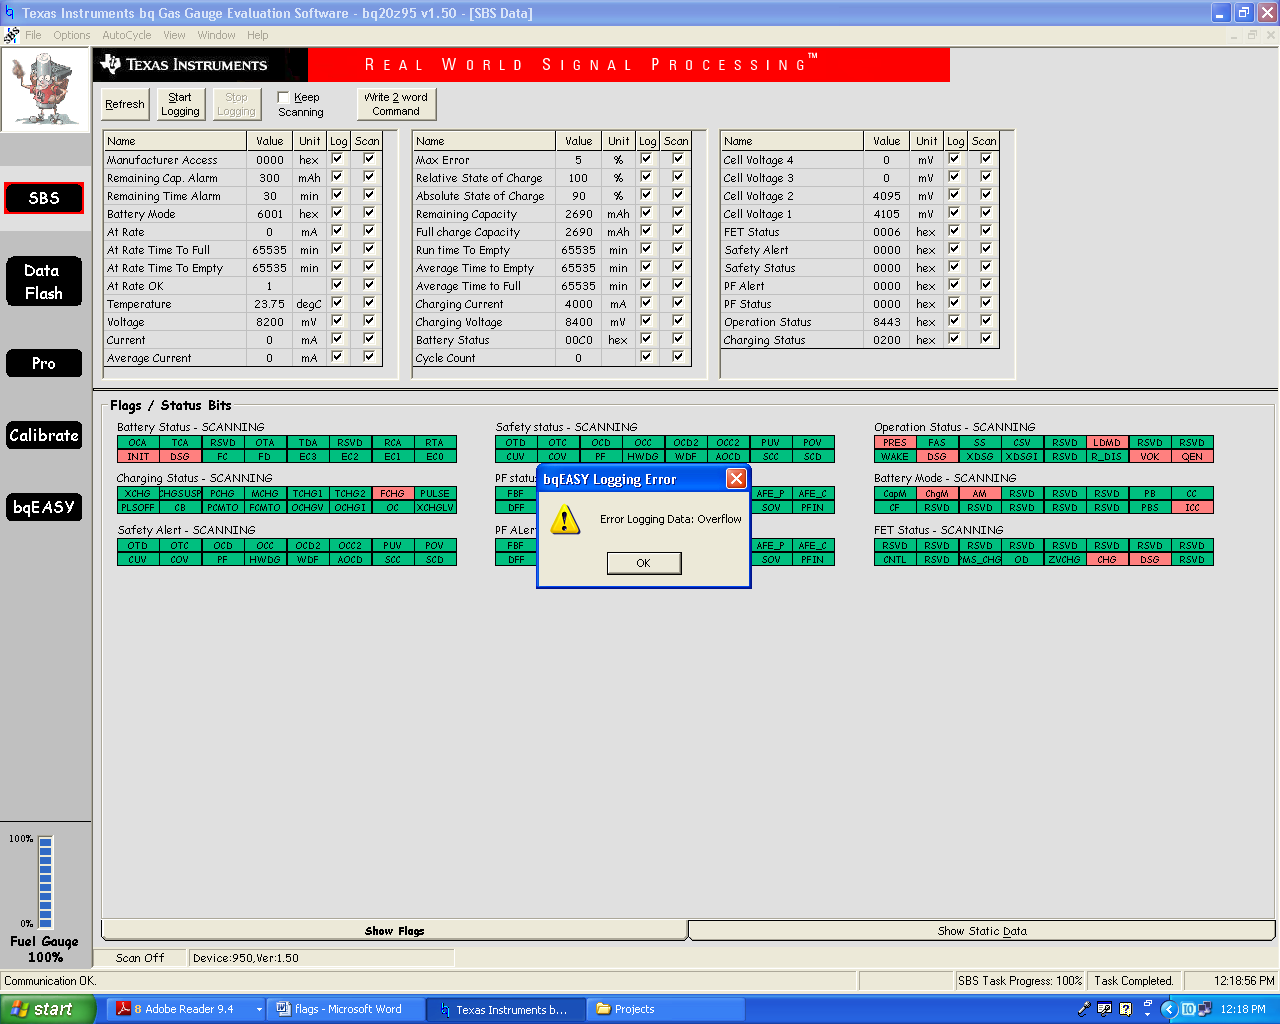Click the Refresh button
This screenshot has height=1024, width=1280.
(x=125, y=104)
